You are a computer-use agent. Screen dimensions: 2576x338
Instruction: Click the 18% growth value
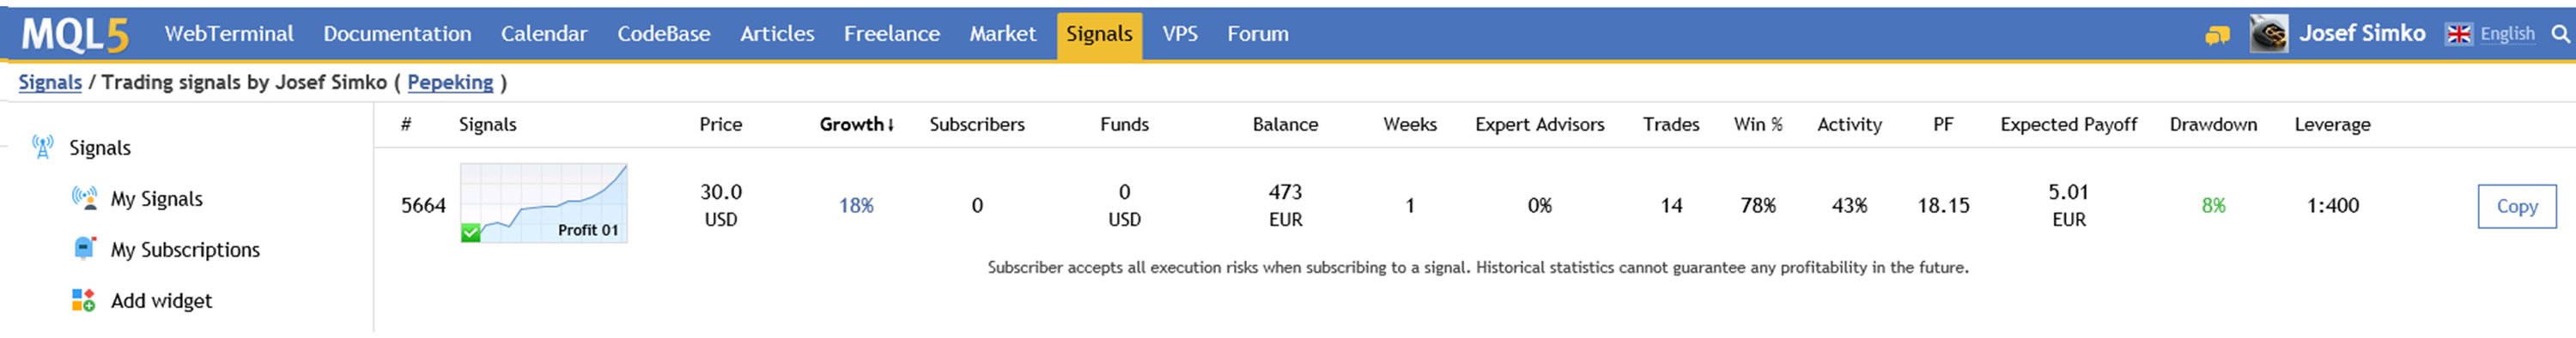tap(856, 206)
